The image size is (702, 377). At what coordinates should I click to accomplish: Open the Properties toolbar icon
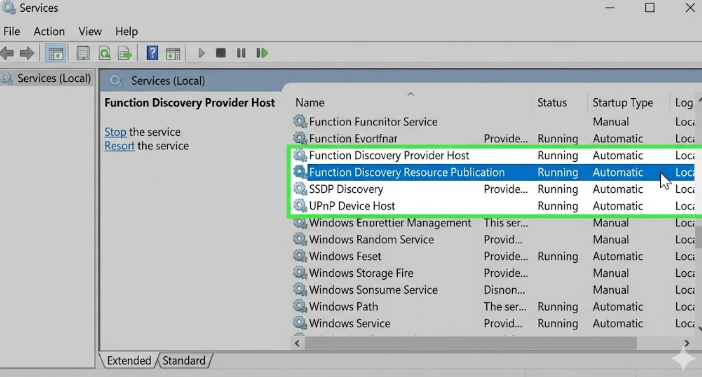(x=83, y=53)
